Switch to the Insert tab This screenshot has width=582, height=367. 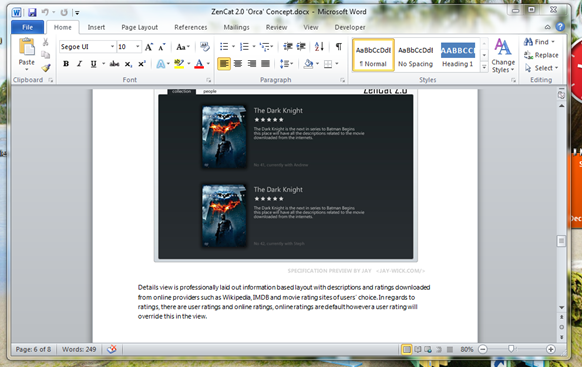click(96, 27)
